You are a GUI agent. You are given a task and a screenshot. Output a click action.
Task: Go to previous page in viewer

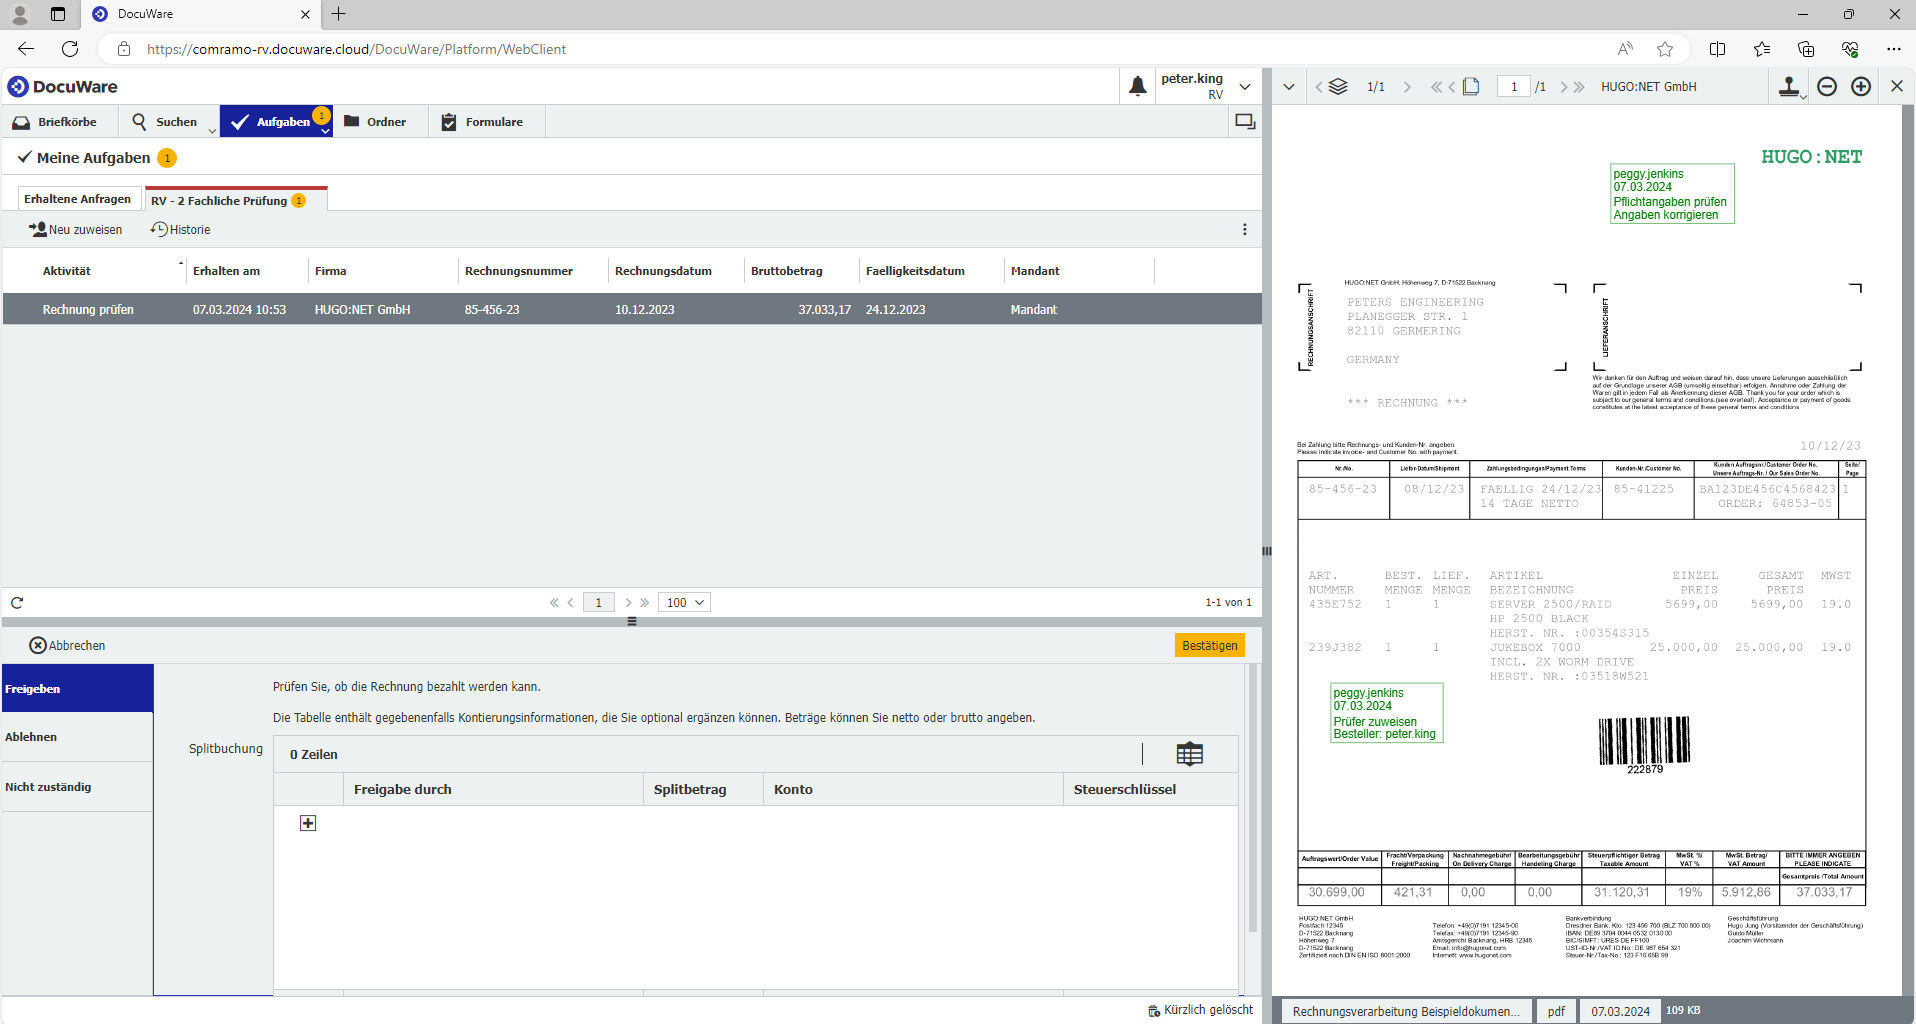pos(1451,87)
